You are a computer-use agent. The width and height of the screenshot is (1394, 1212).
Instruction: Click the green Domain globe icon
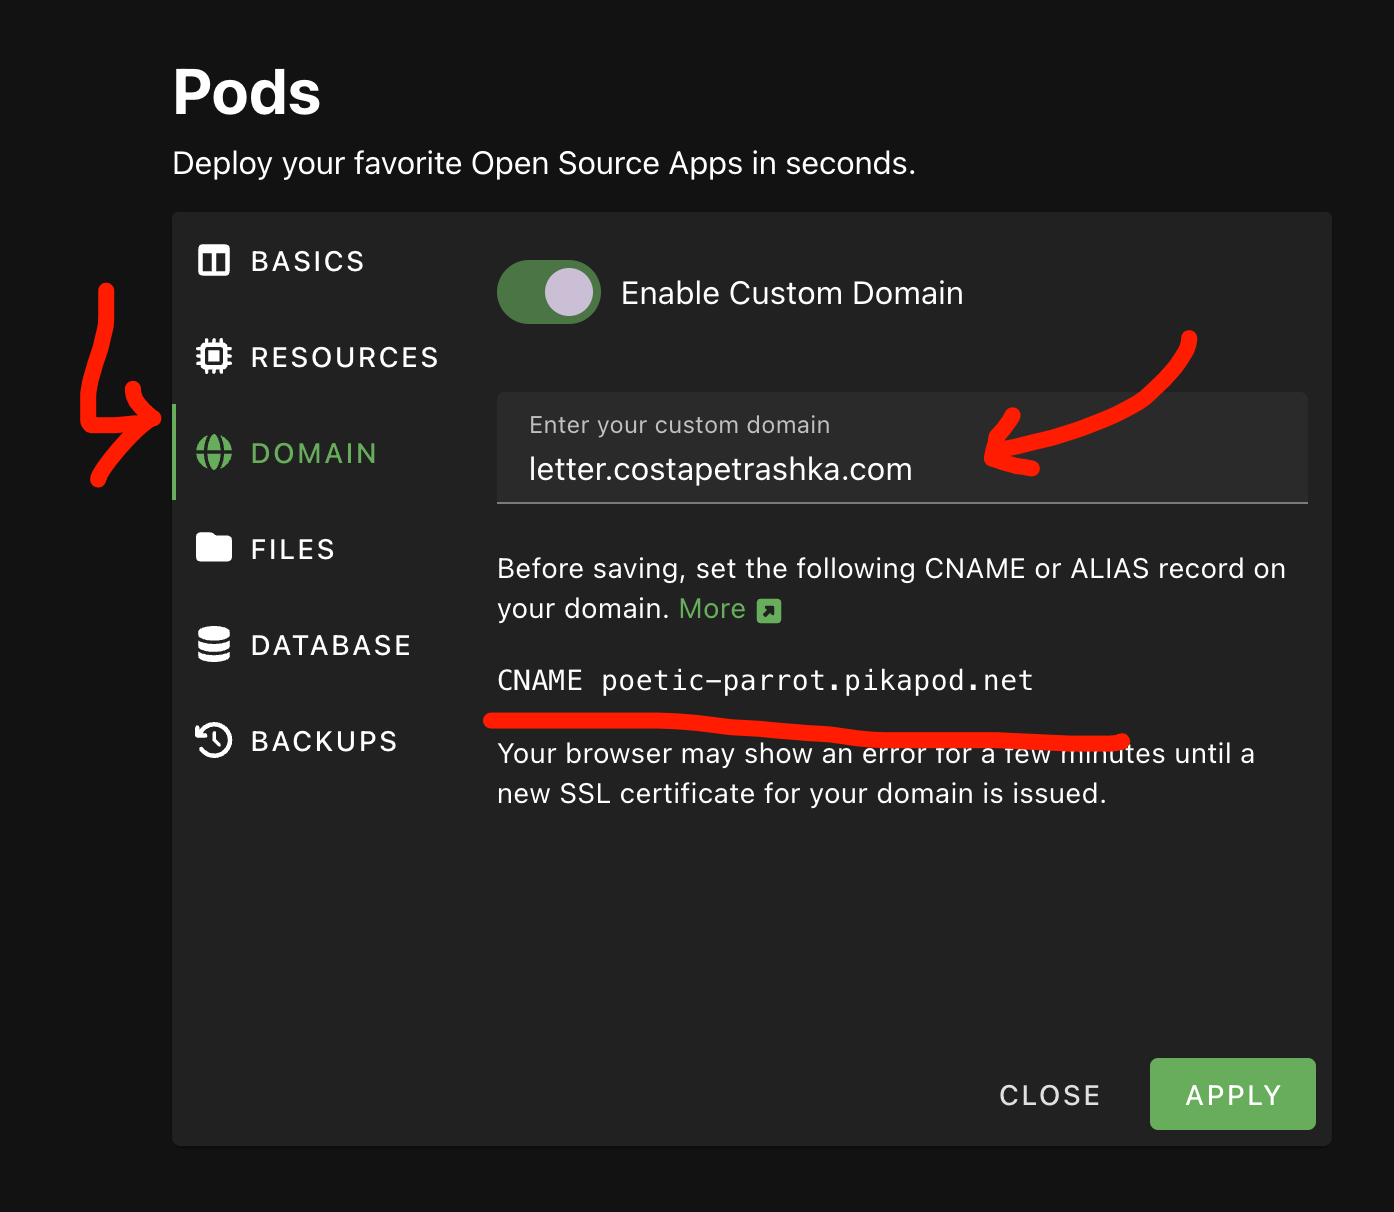(x=214, y=453)
